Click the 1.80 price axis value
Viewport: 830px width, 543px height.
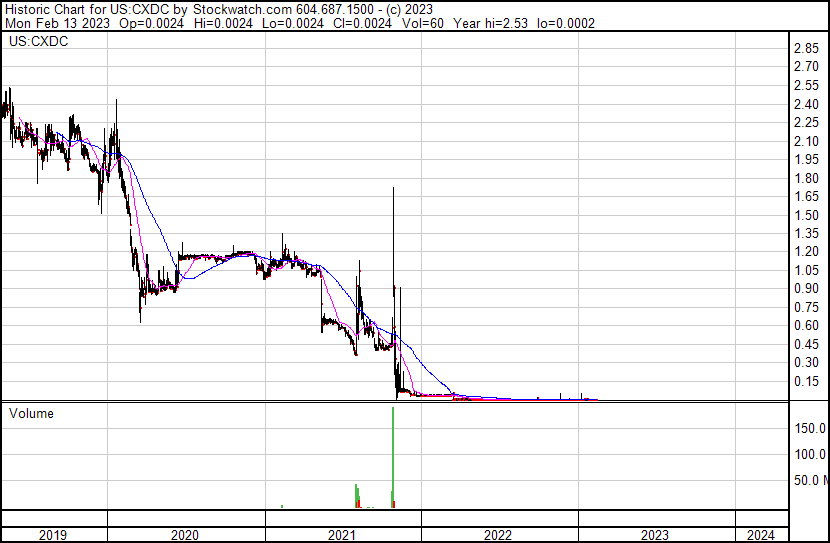(807, 178)
